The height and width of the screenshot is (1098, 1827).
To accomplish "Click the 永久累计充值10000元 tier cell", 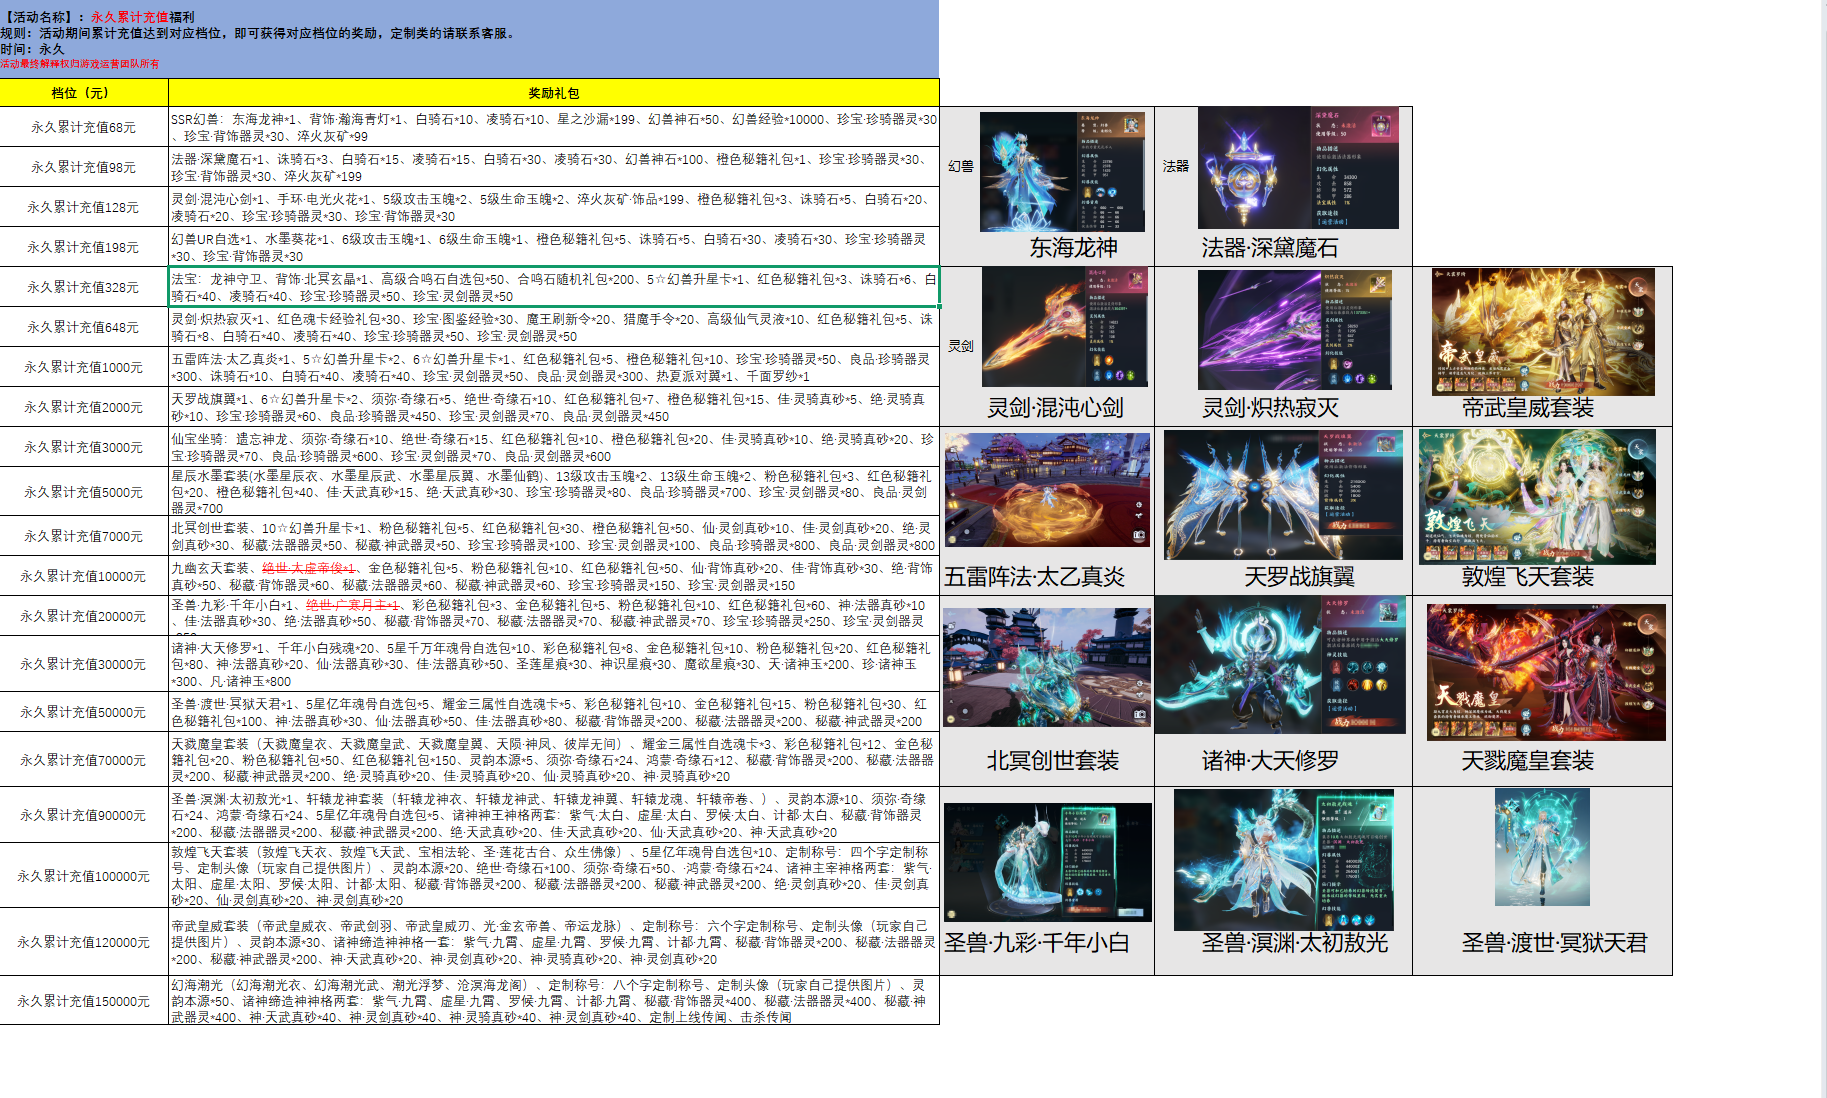I will (x=84, y=576).
